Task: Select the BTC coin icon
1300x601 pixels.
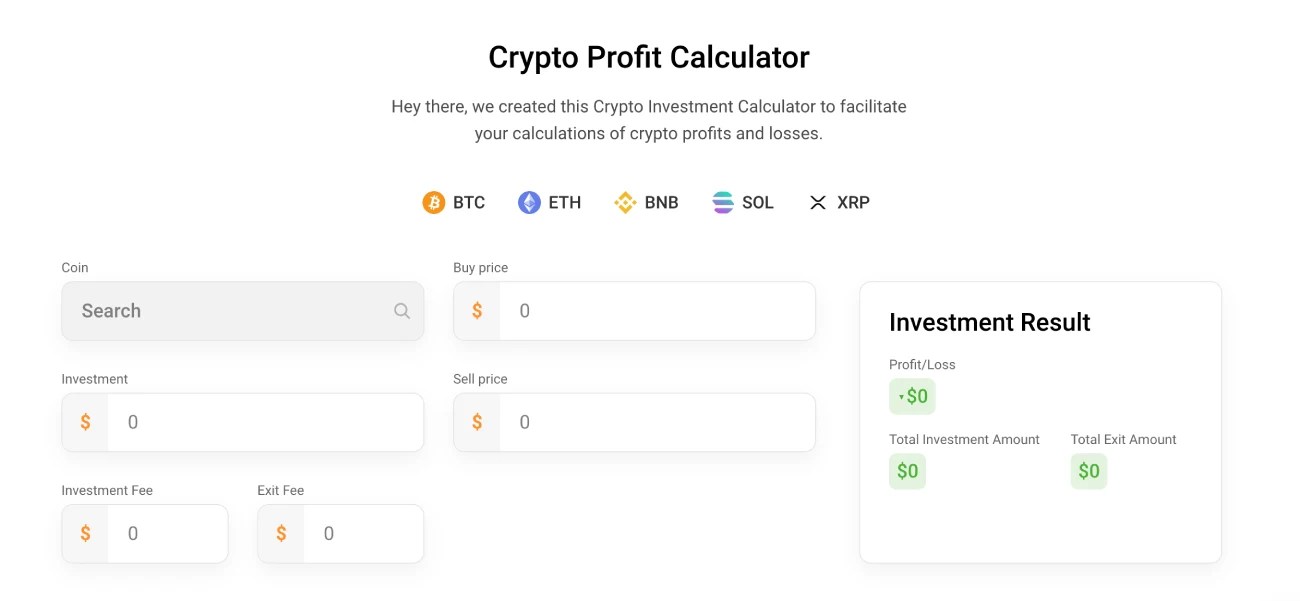Action: [x=434, y=202]
